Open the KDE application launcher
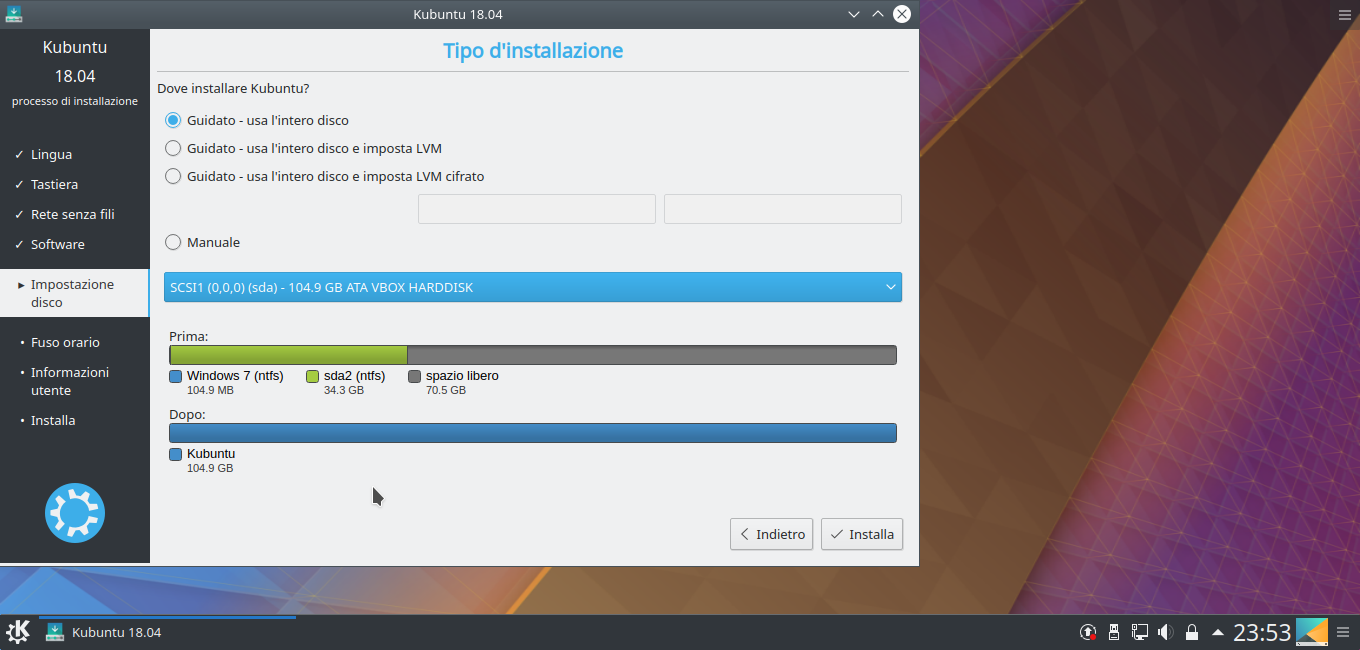 point(18,632)
